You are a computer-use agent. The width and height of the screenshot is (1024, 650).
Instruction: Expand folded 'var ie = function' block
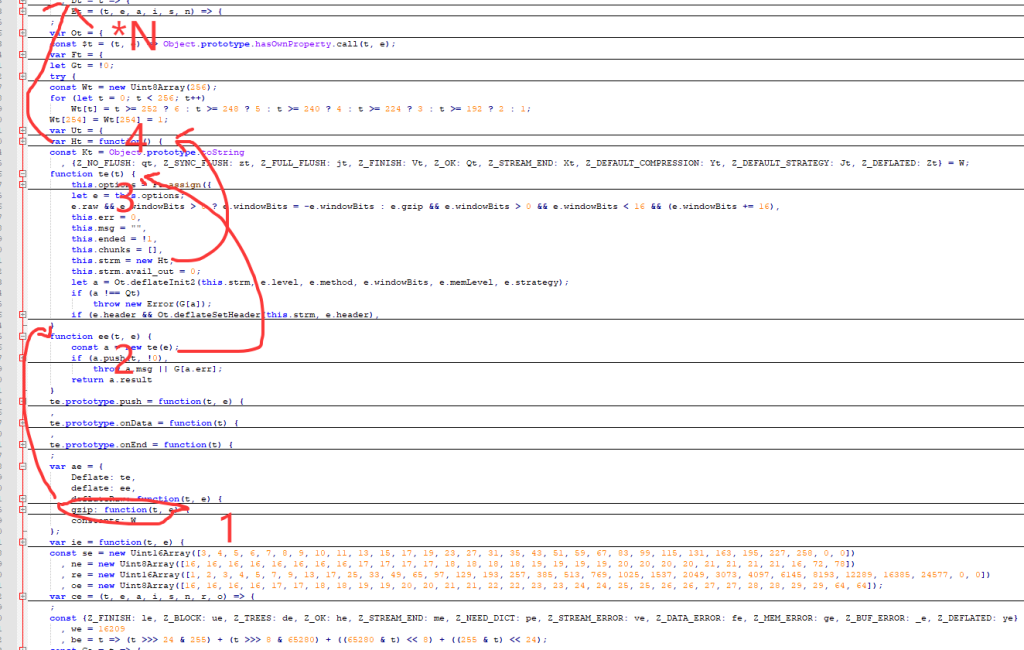pos(23,541)
